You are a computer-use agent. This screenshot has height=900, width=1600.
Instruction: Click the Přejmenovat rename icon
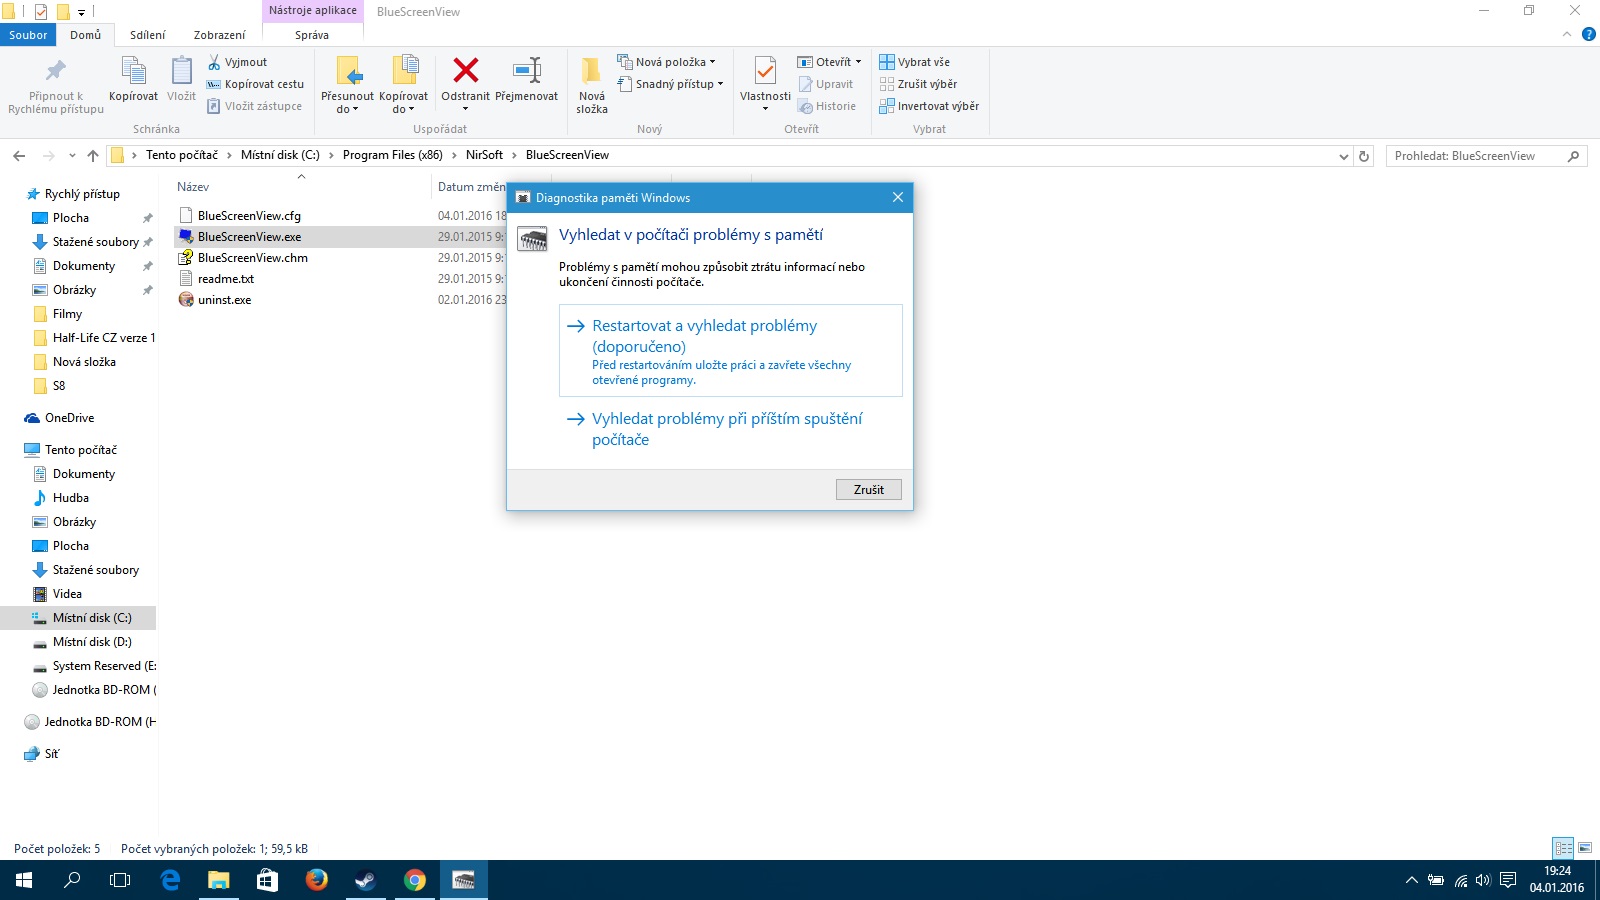[526, 71]
